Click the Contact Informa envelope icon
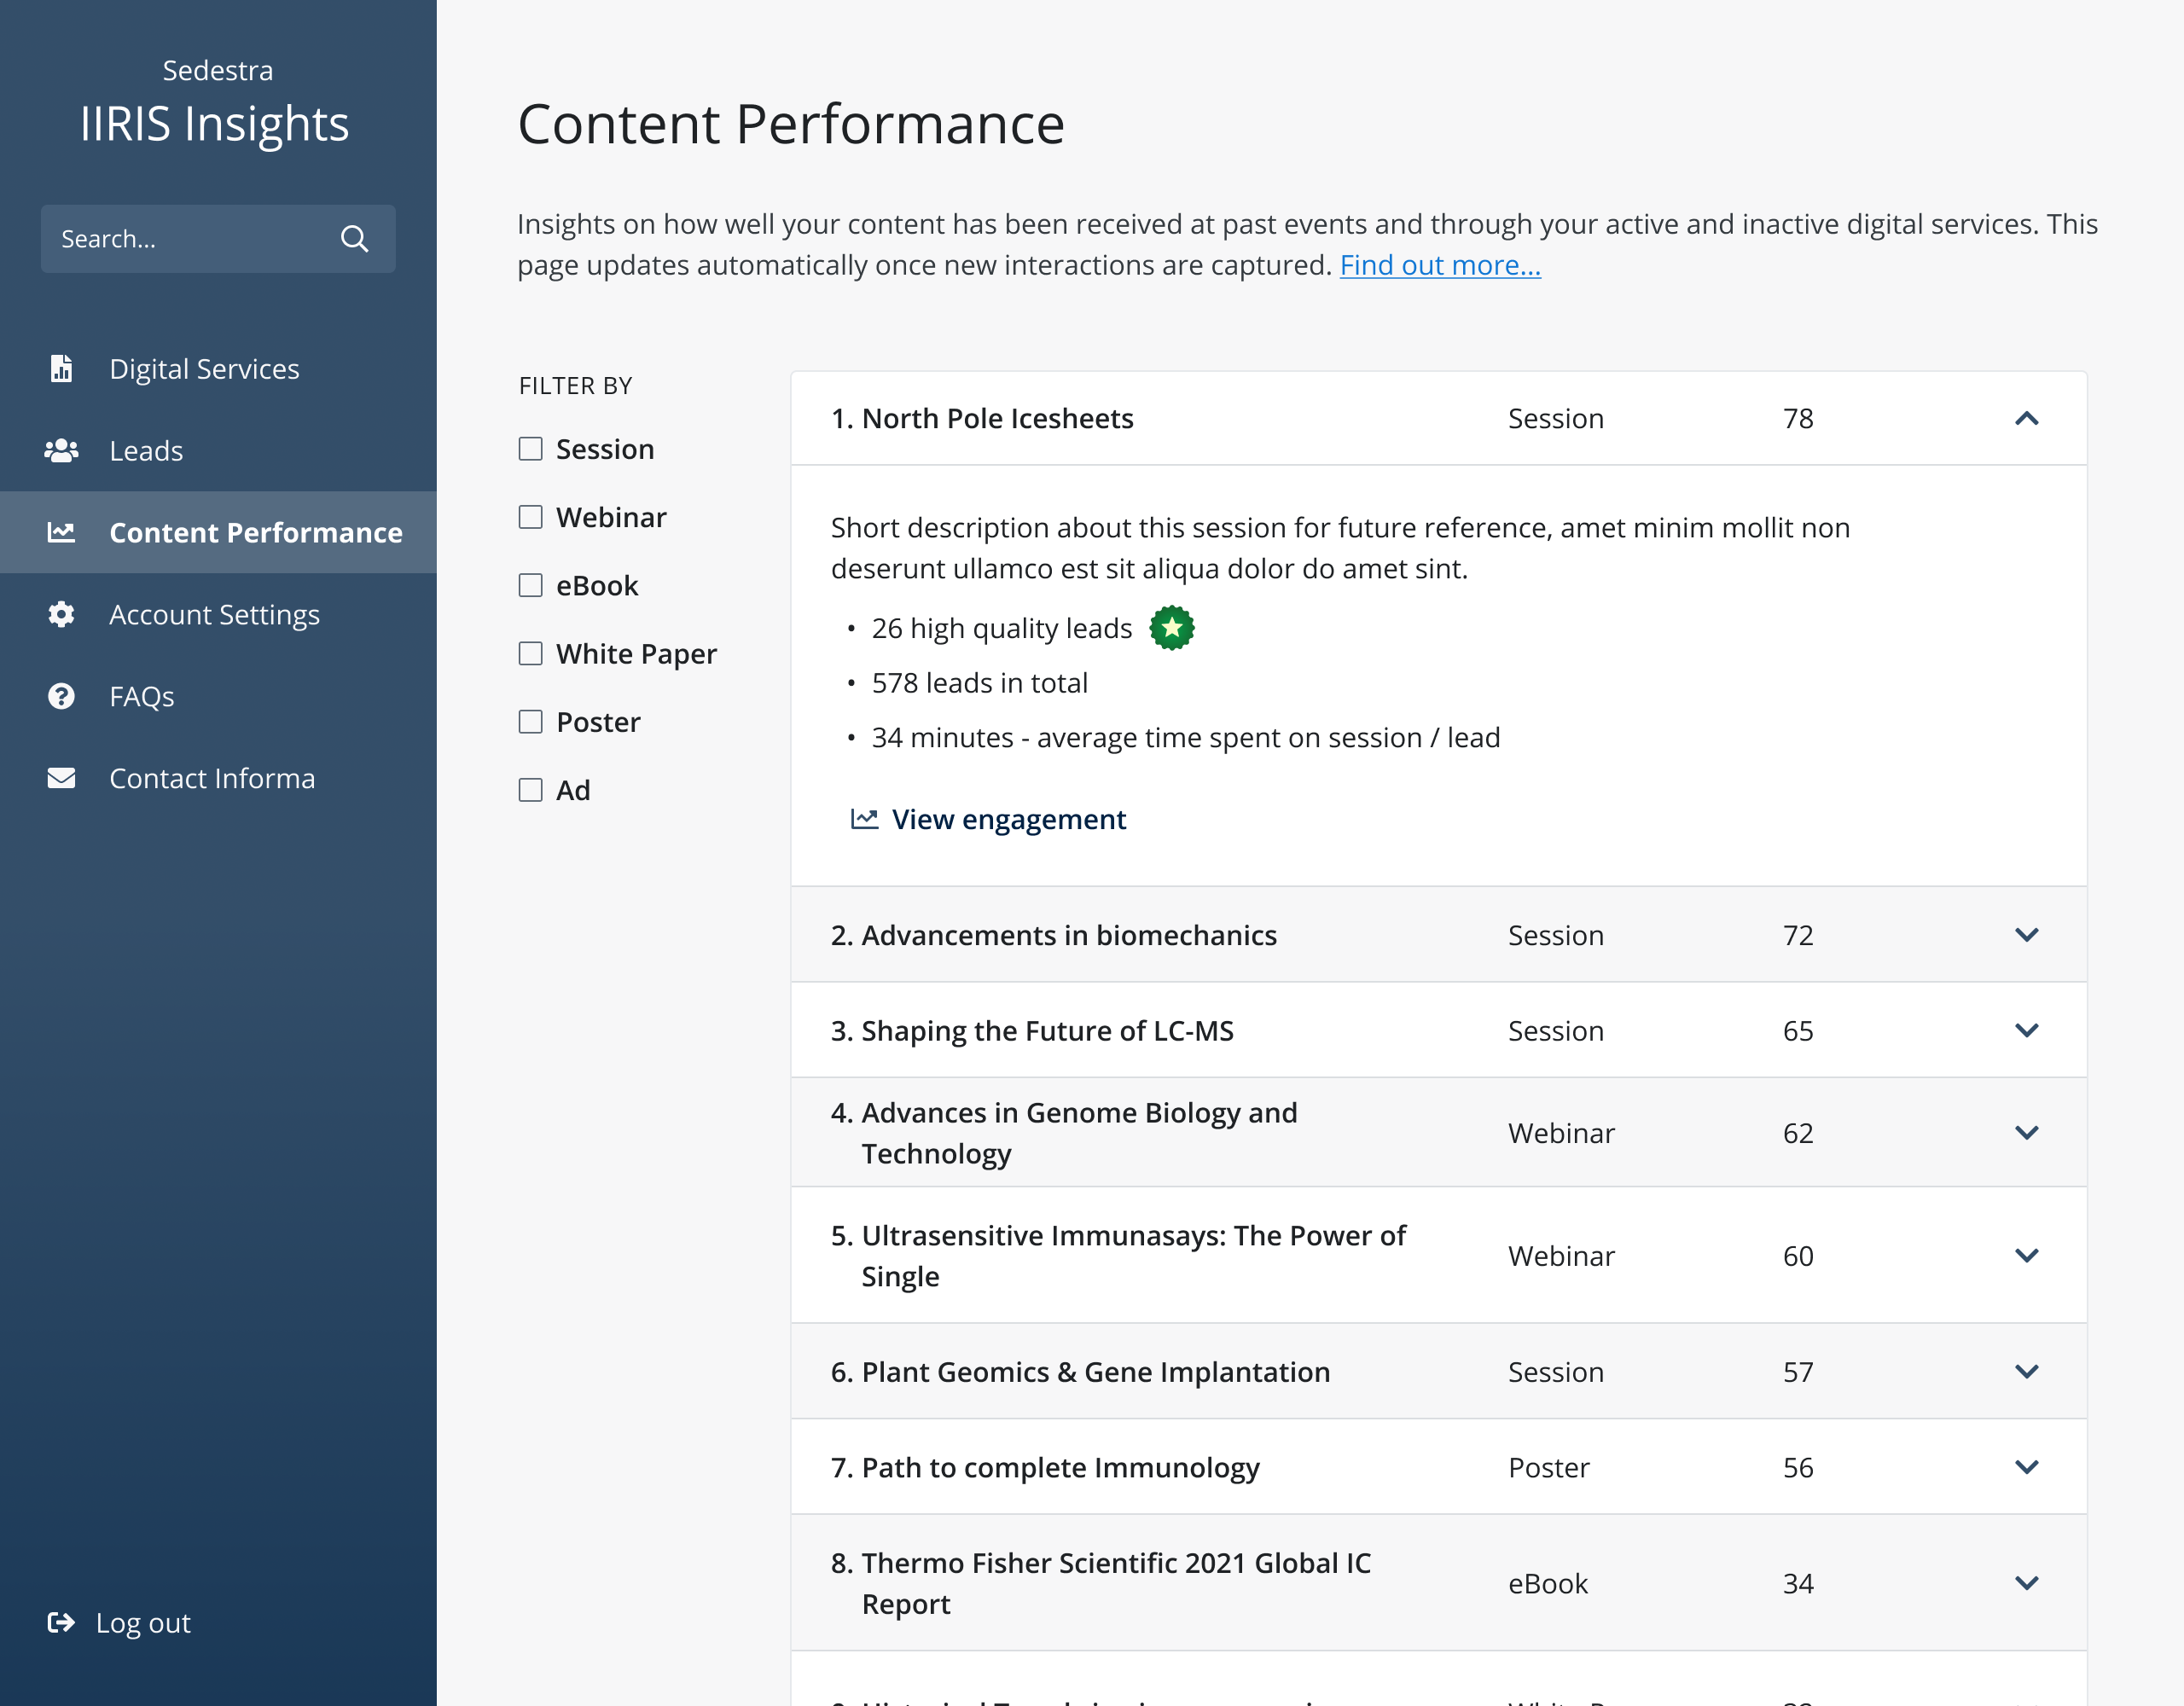This screenshot has width=2184, height=1706. (x=61, y=778)
